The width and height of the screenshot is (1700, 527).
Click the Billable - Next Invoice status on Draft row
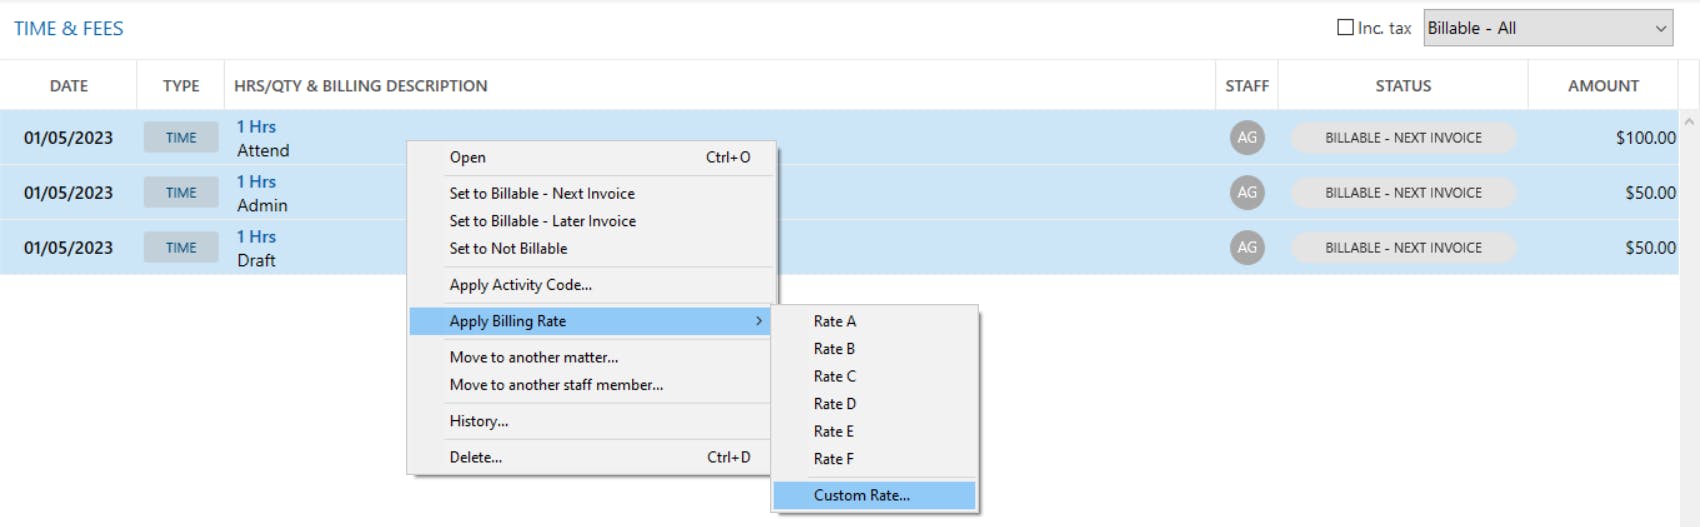point(1403,248)
